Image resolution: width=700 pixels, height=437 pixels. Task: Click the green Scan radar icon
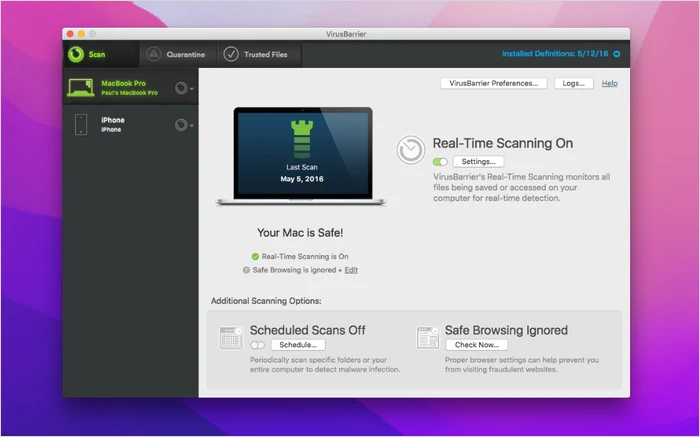(x=76, y=54)
